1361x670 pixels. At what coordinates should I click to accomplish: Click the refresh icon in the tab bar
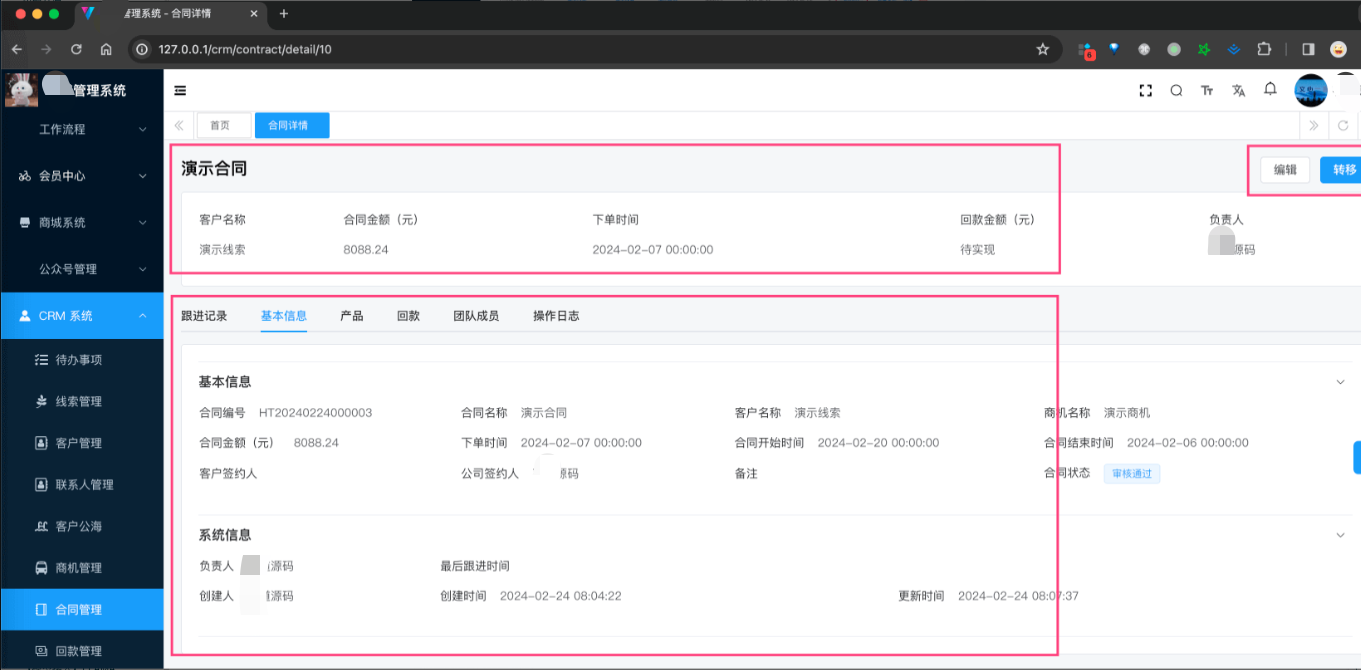pos(1343,125)
